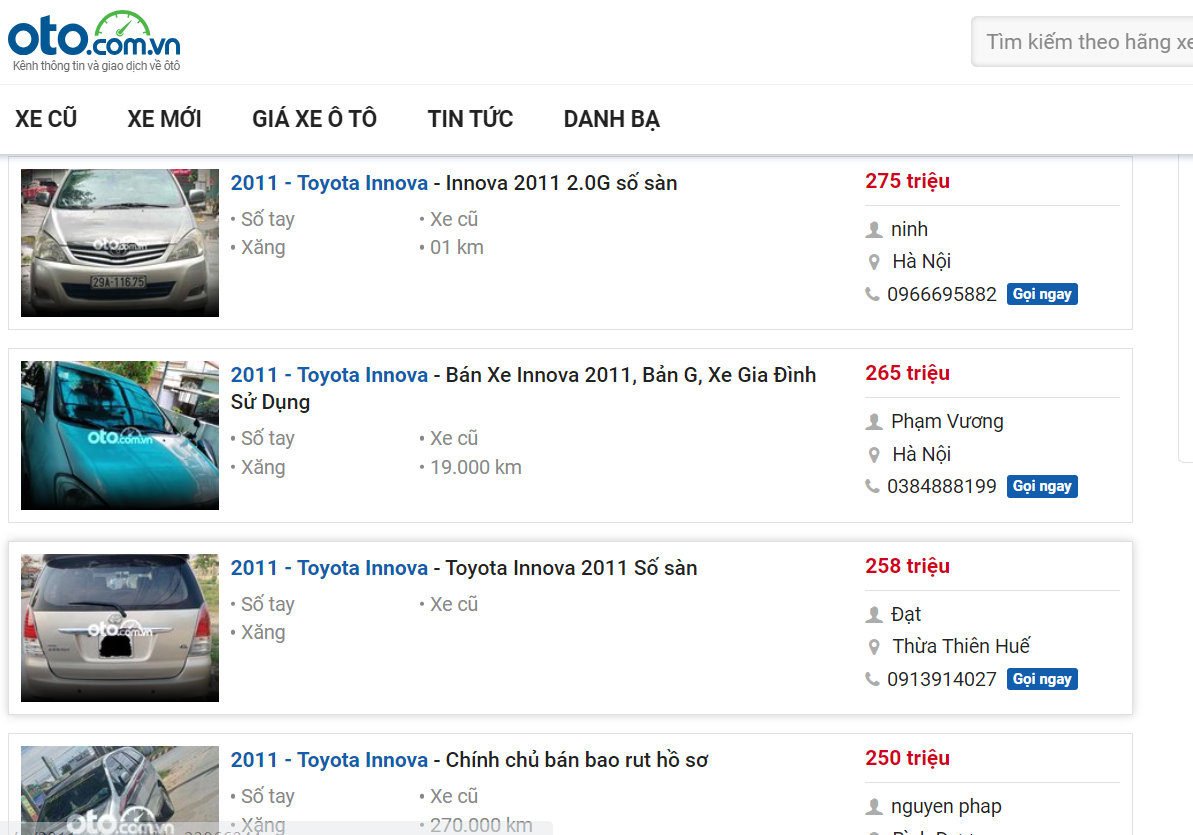Click phone icon beside 0966695882

click(873, 294)
